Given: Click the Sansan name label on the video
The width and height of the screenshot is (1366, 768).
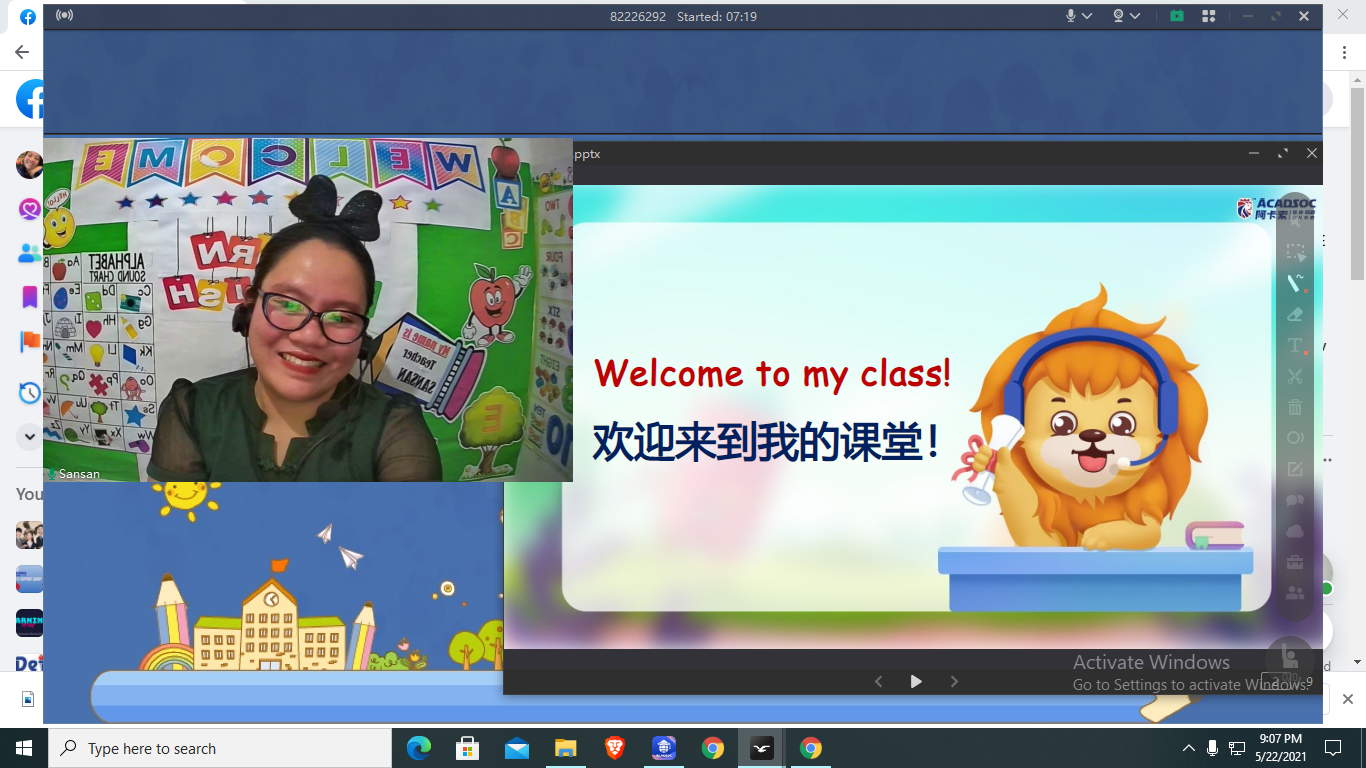Looking at the screenshot, I should pyautogui.click(x=79, y=473).
